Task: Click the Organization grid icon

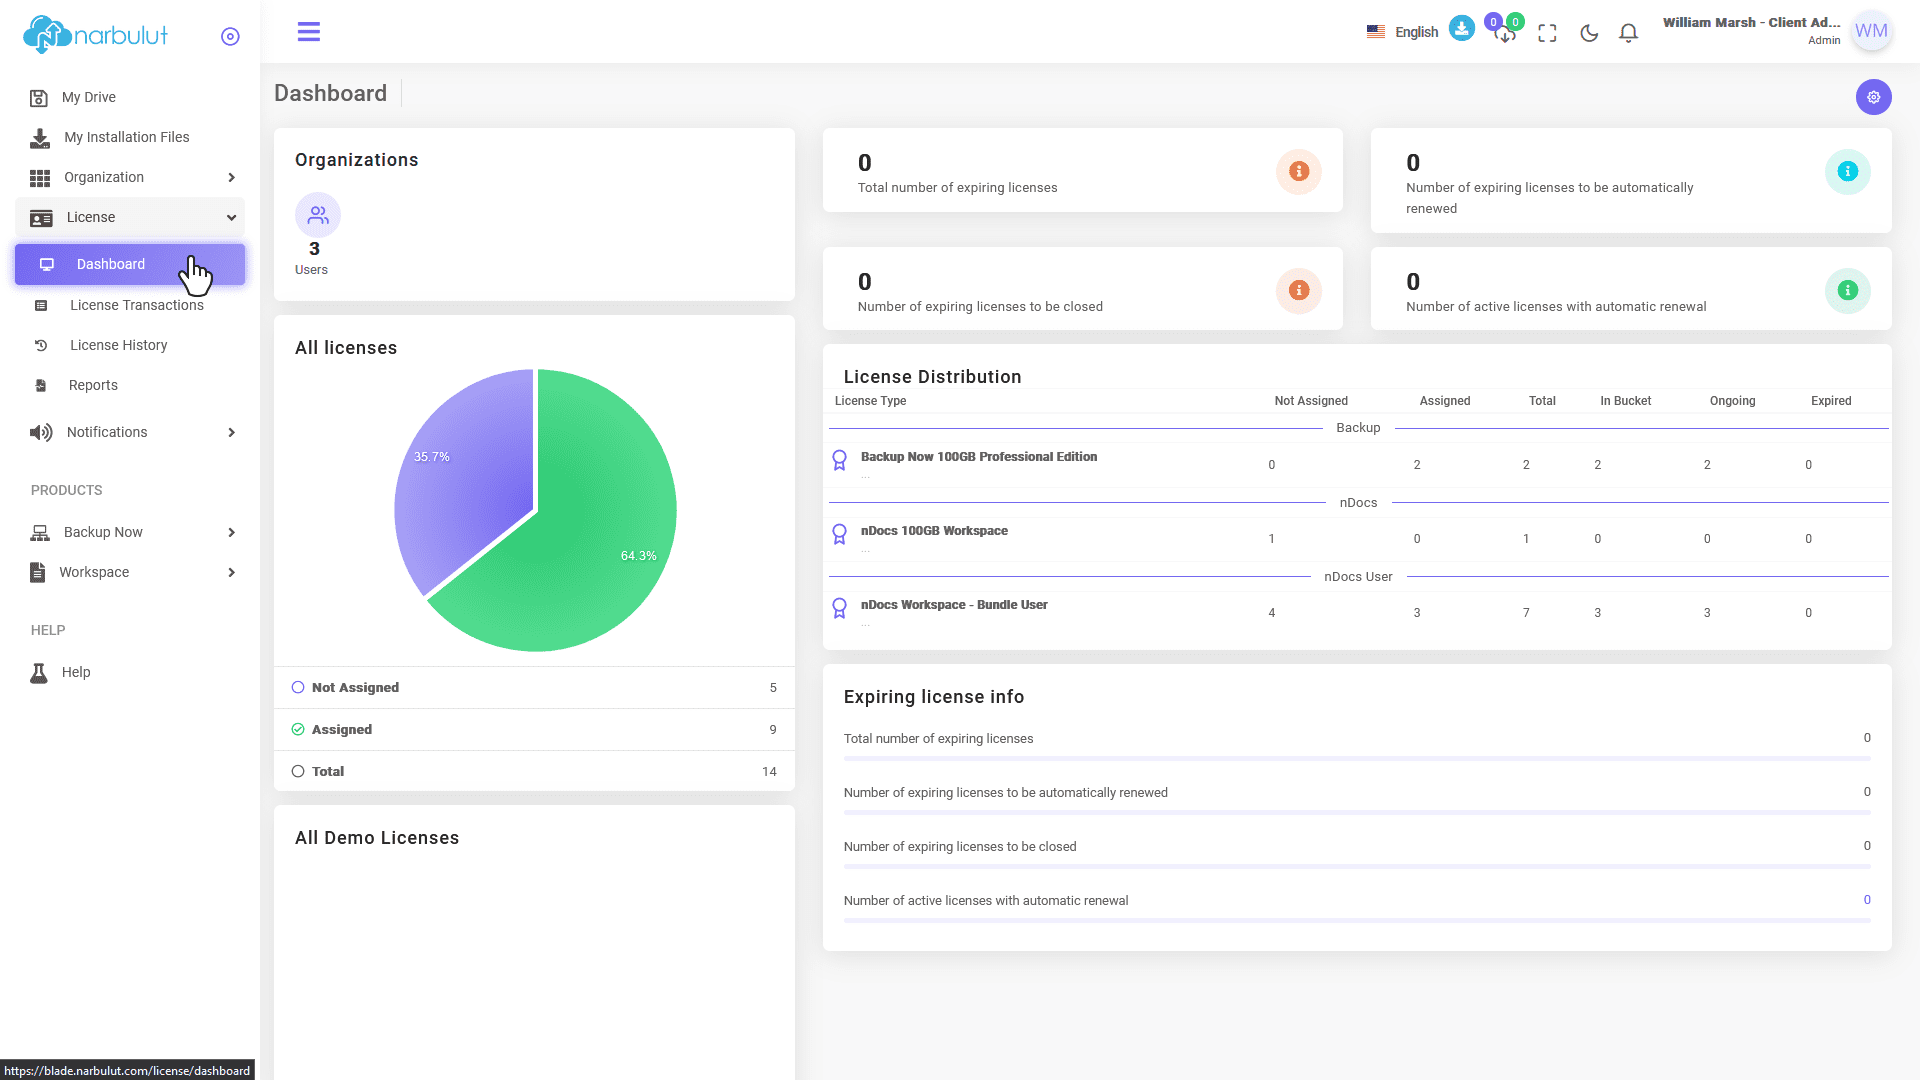Action: coord(40,178)
